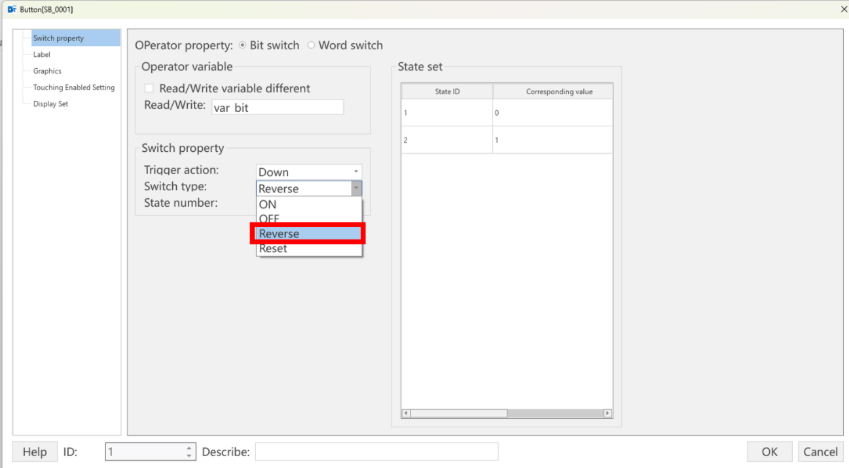This screenshot has height=468, width=849.
Task: Choose OFF from Switch type list
Action: [309, 219]
